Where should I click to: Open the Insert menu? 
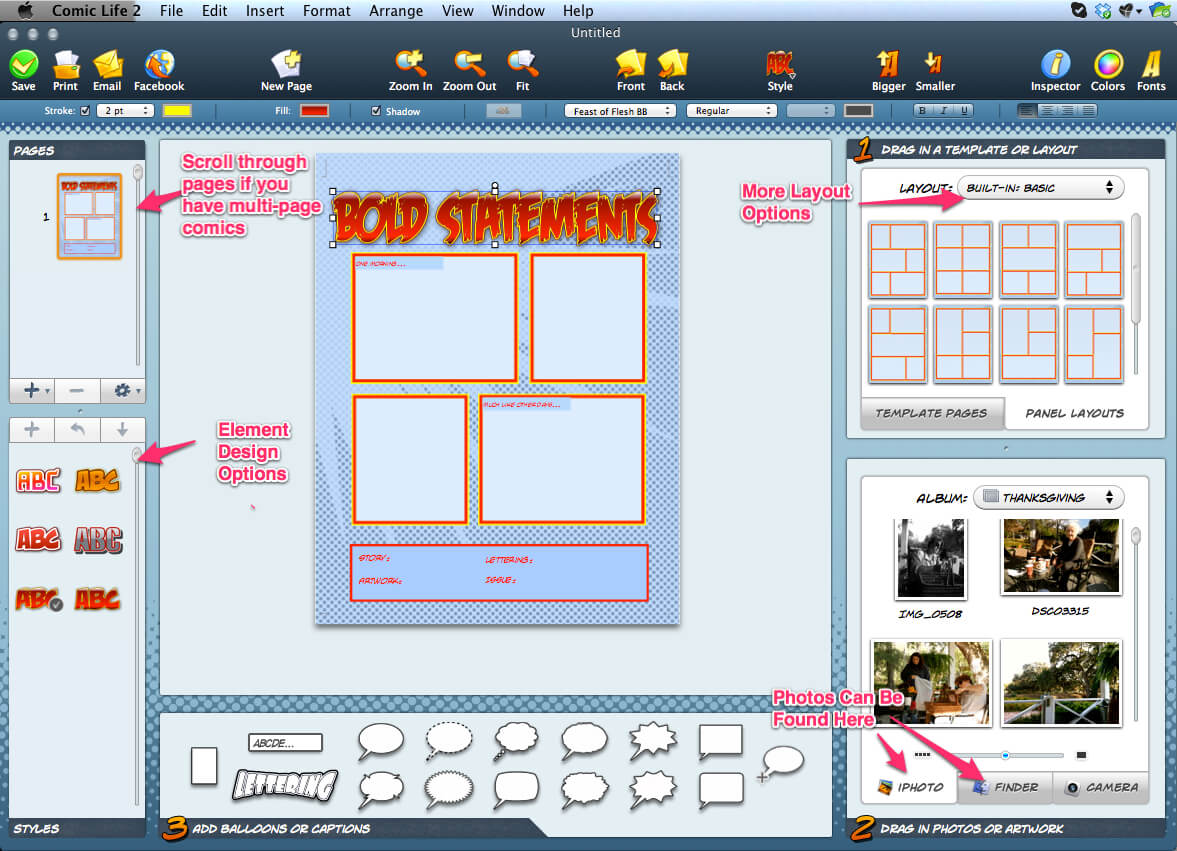265,11
